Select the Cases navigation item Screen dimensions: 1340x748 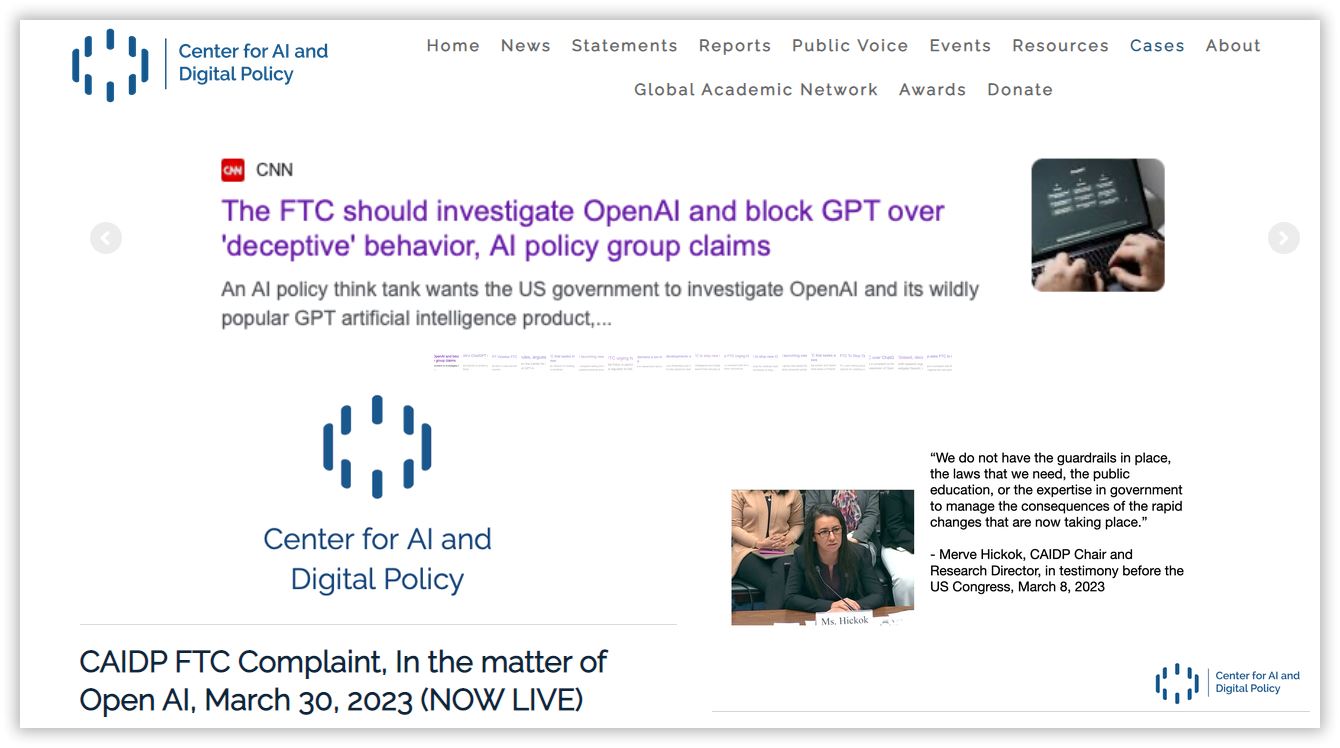(1157, 46)
